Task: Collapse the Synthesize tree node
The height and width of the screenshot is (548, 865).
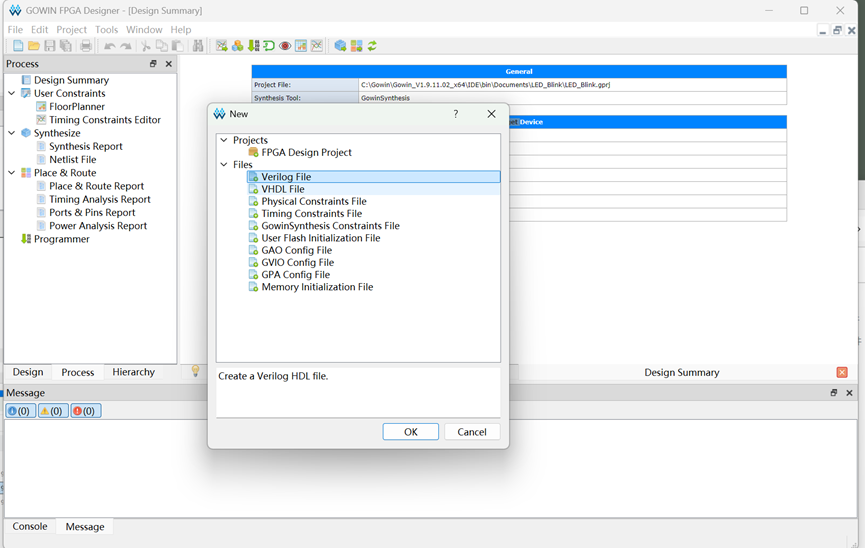Action: point(12,133)
